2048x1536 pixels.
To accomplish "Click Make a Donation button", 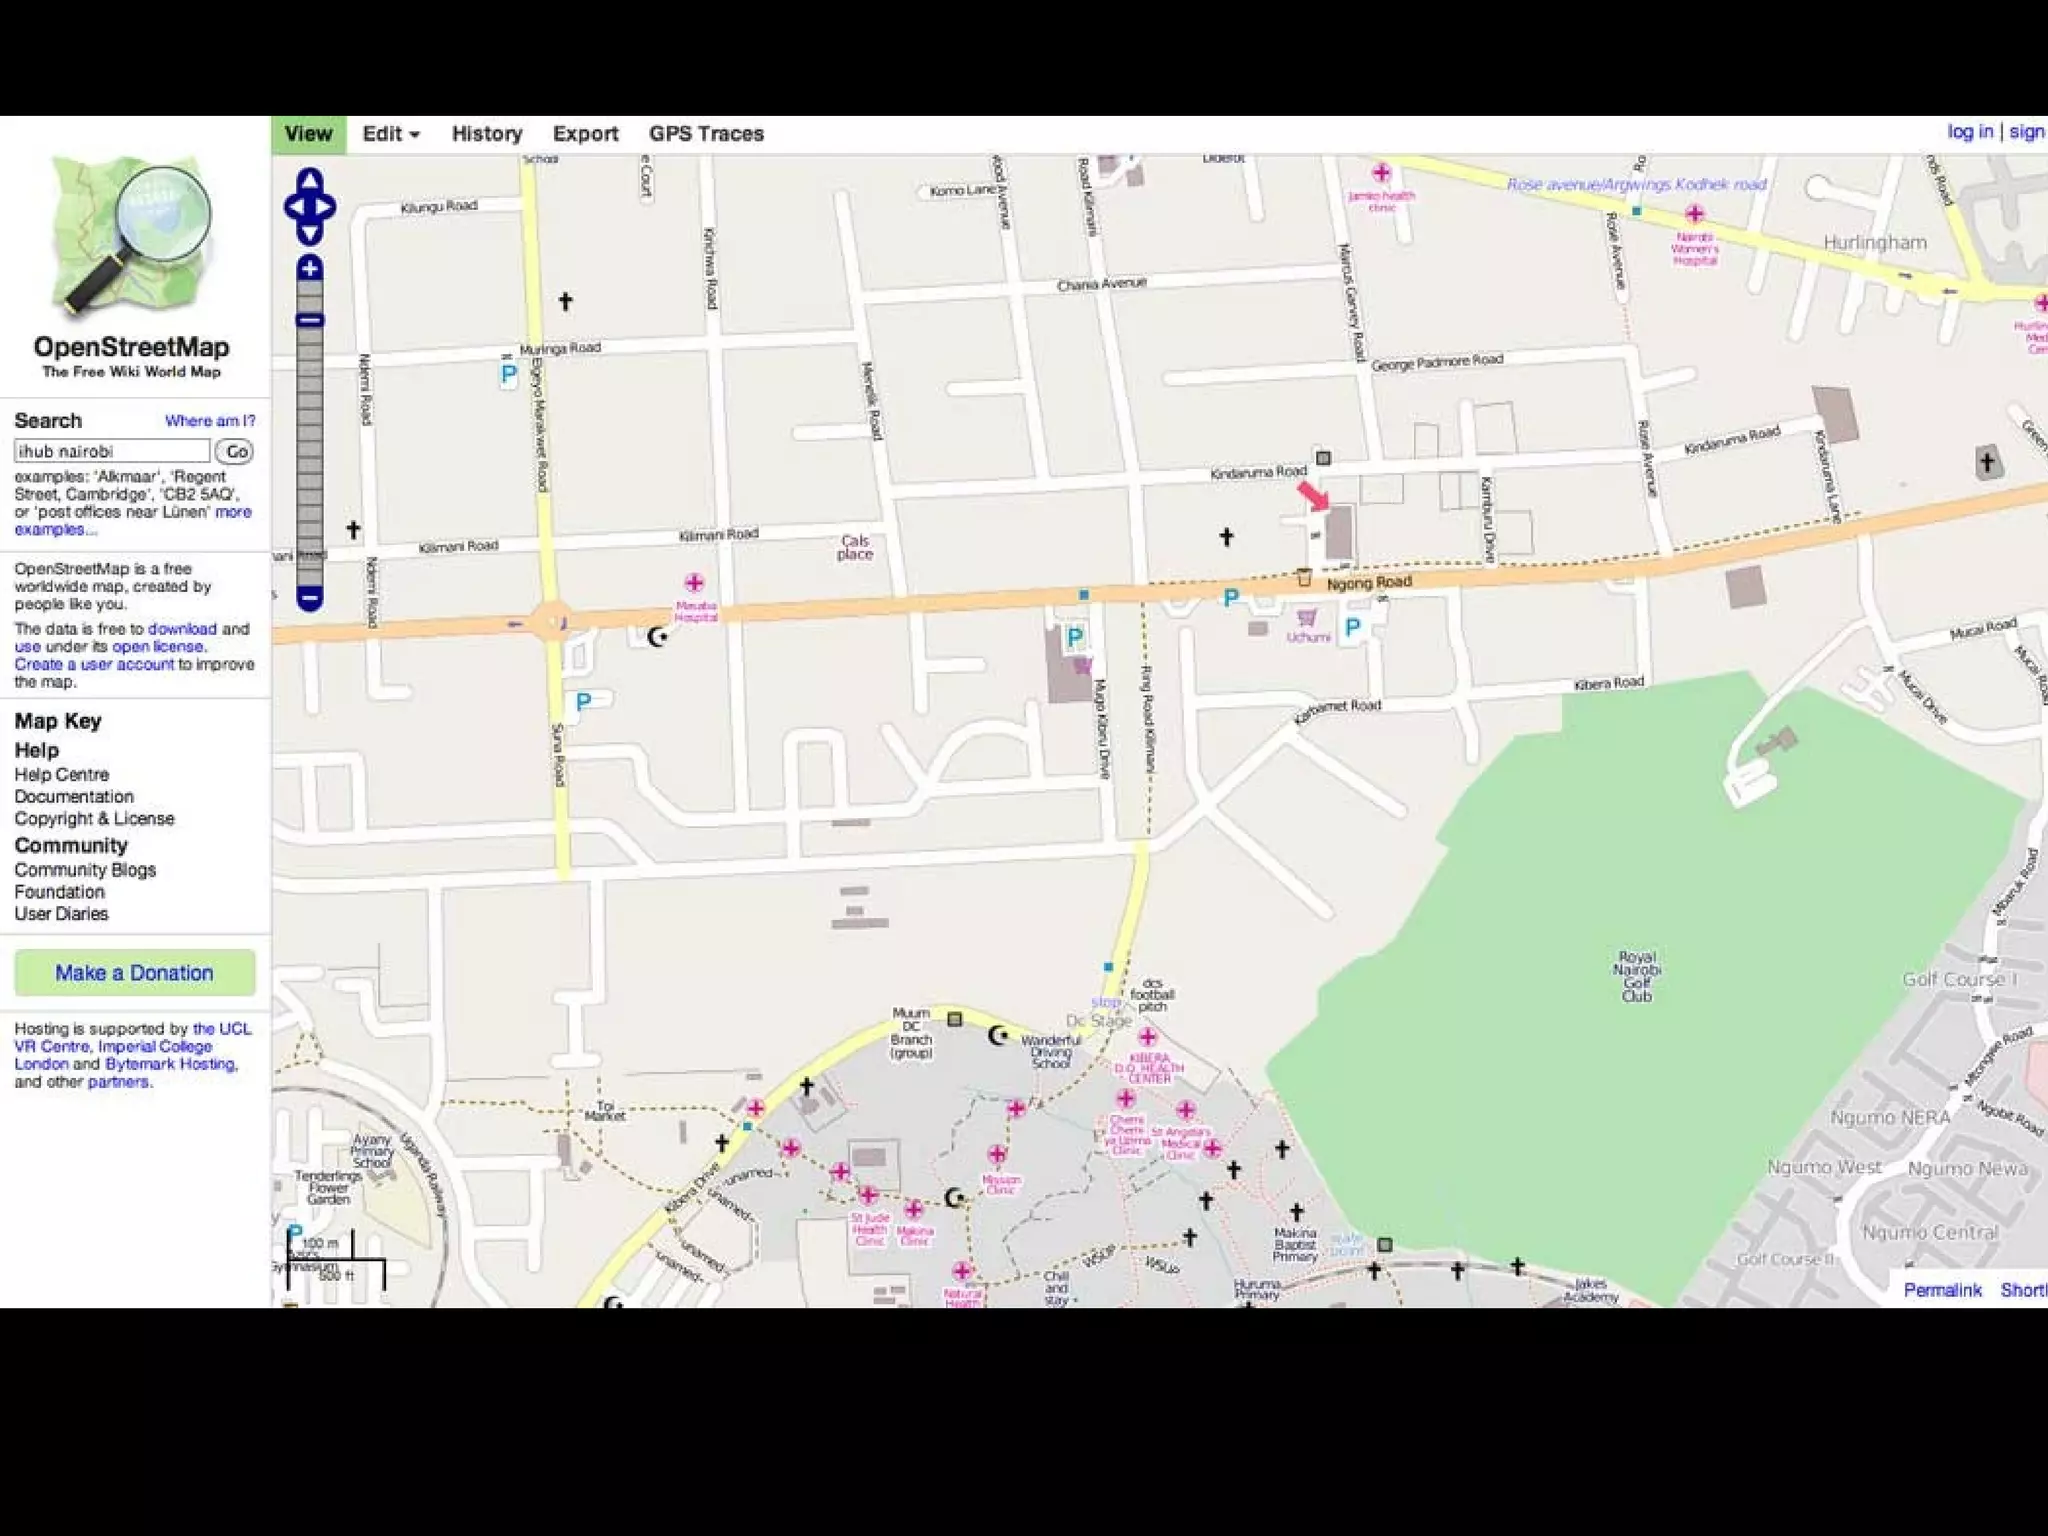I will point(134,973).
